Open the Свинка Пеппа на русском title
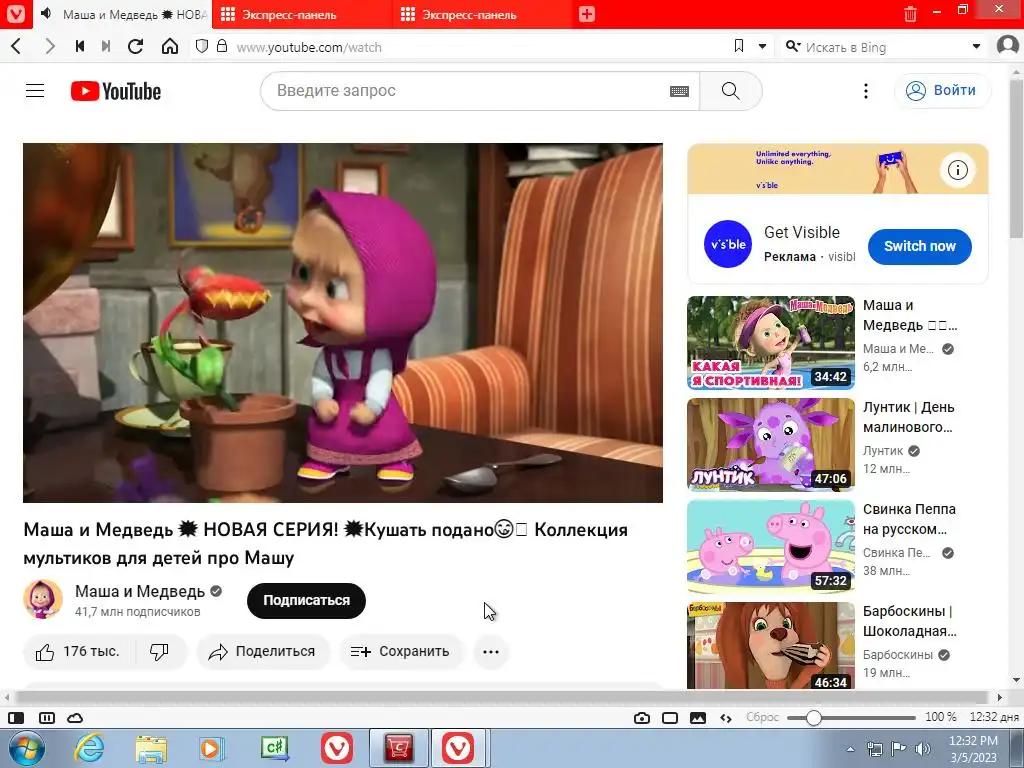 pyautogui.click(x=909, y=519)
